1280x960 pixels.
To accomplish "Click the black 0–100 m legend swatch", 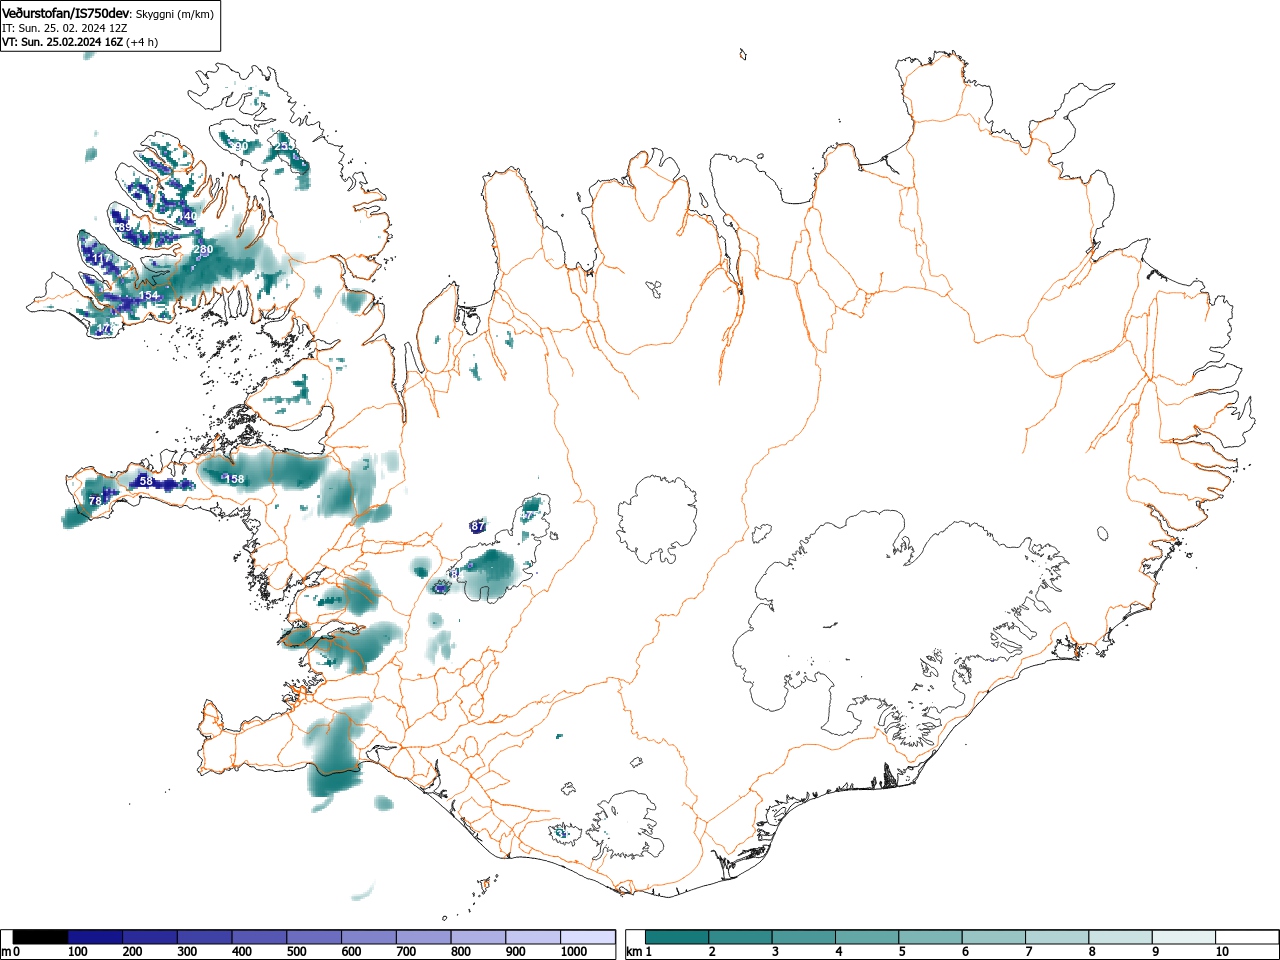I will tap(41, 937).
